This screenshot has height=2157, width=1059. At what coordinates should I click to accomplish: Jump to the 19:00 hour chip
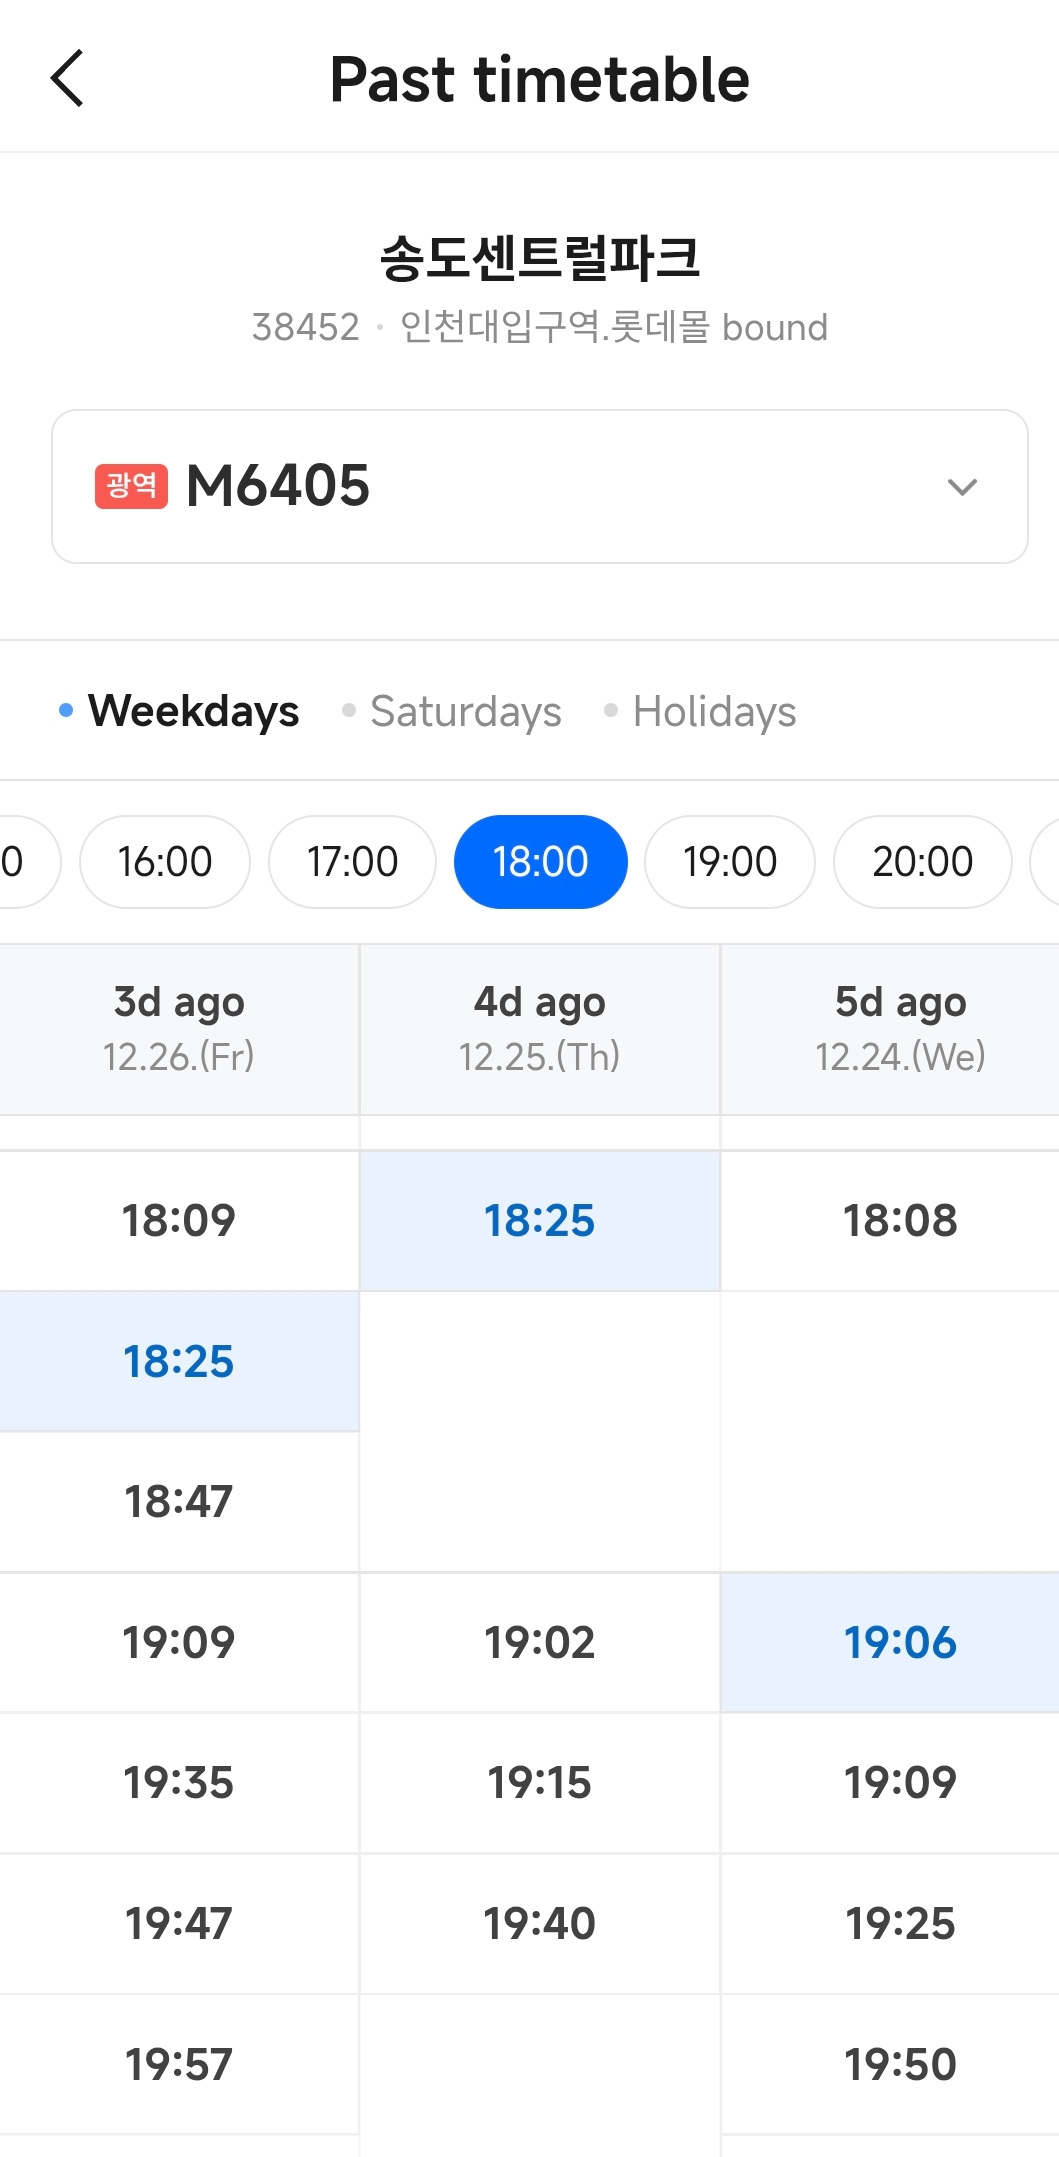[730, 862]
